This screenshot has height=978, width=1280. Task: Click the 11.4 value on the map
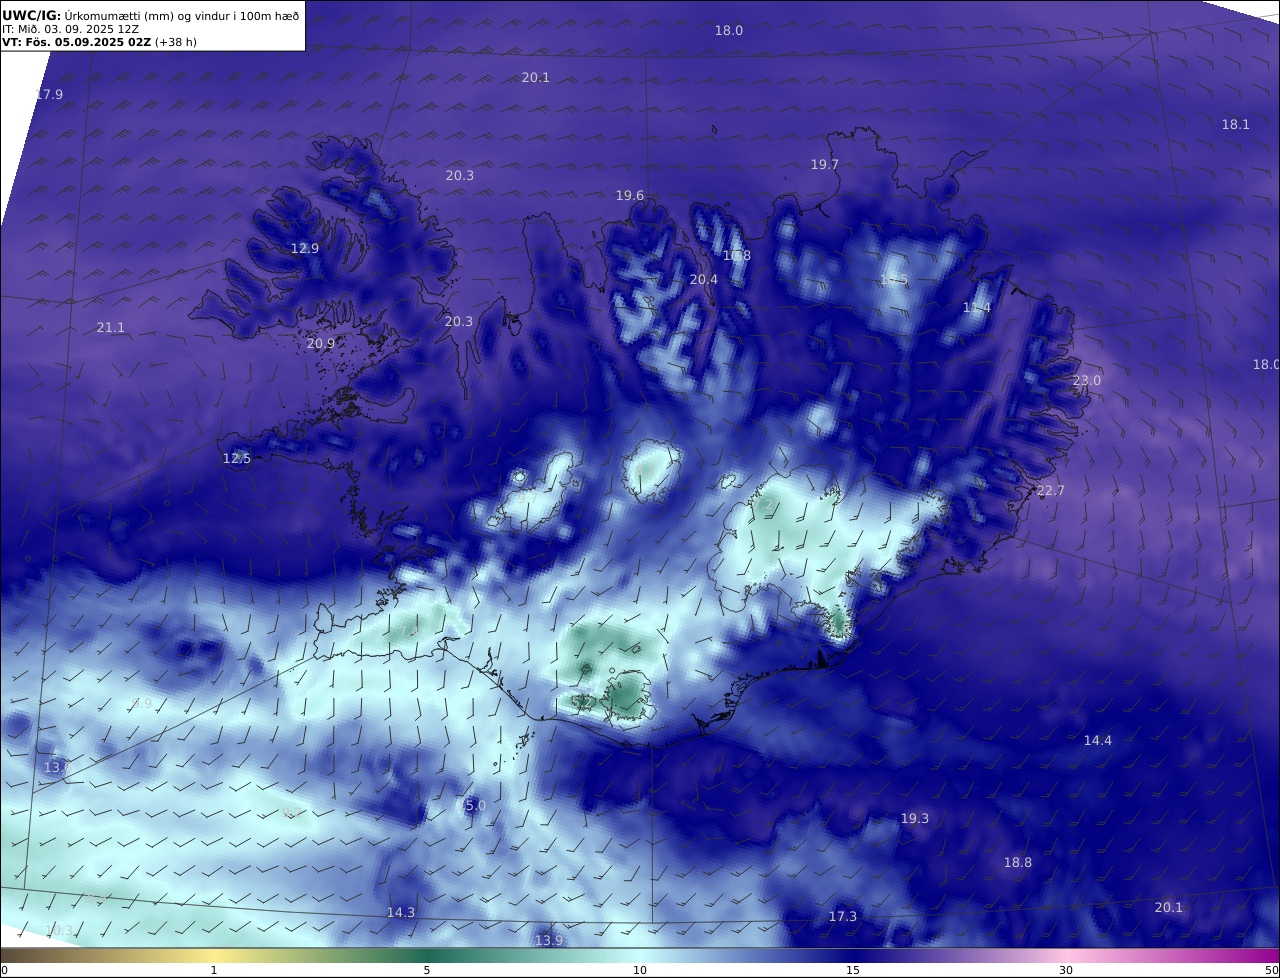pyautogui.click(x=976, y=307)
